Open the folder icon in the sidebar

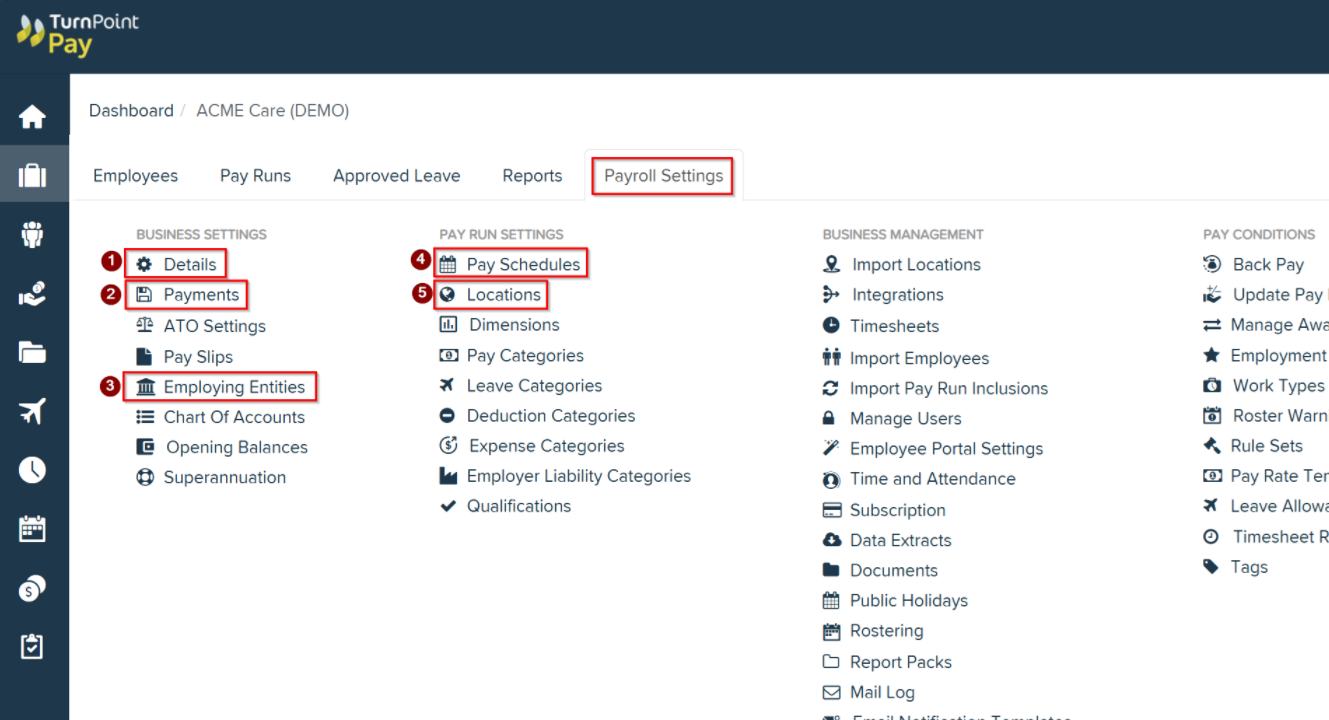click(x=33, y=351)
